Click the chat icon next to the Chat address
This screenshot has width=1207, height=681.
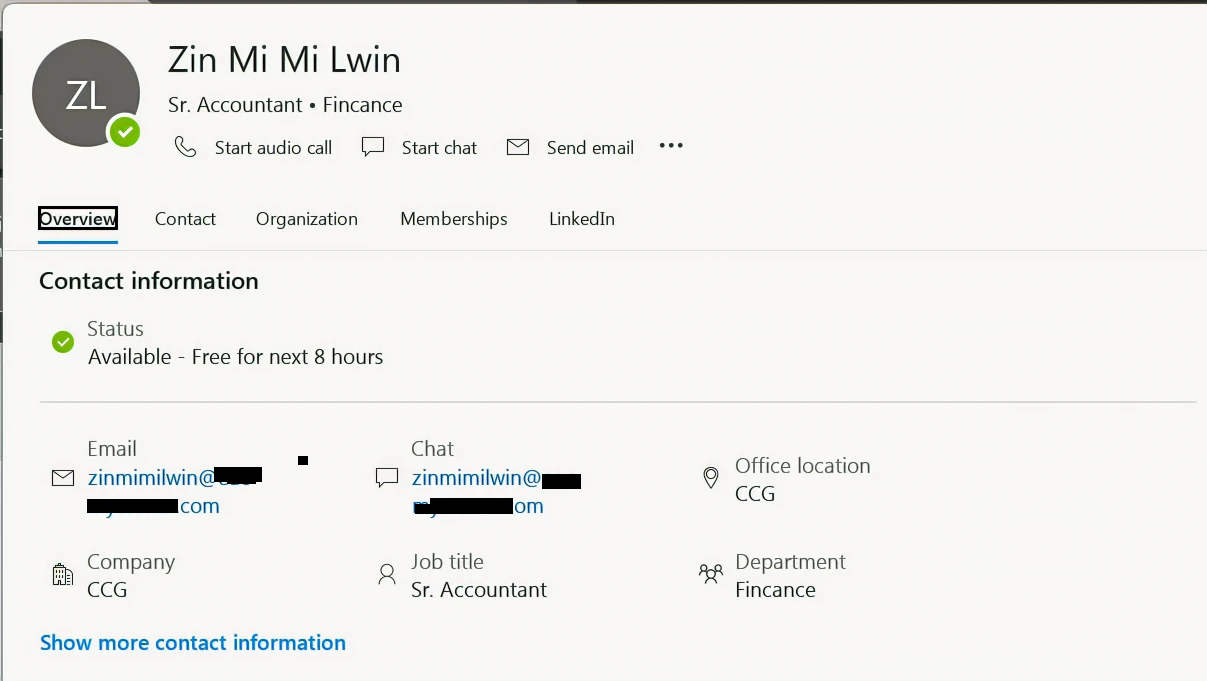click(386, 477)
